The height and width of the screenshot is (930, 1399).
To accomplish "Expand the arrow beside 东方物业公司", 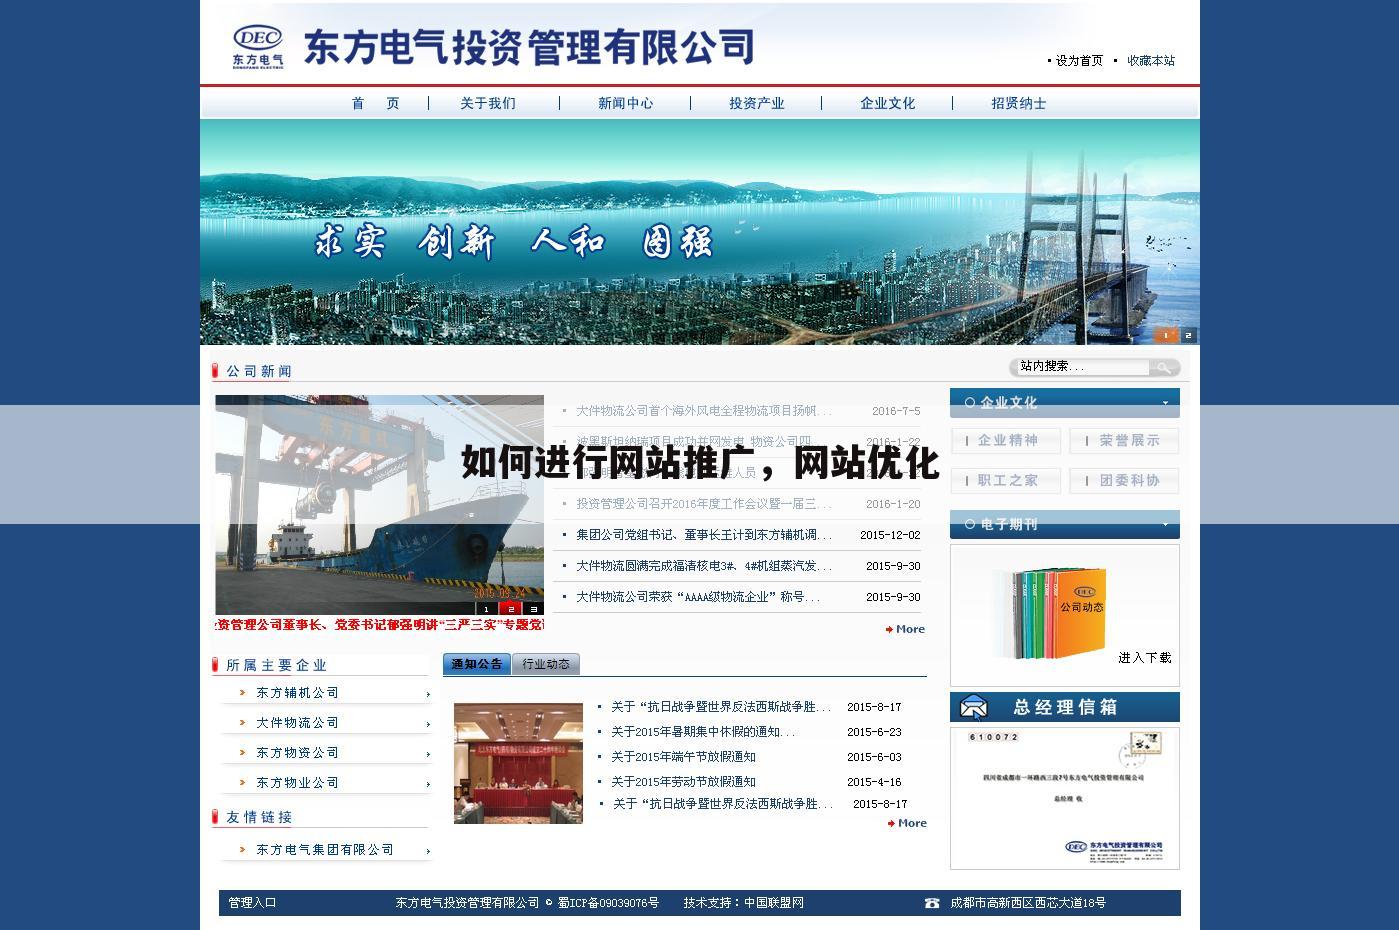I will point(428,784).
